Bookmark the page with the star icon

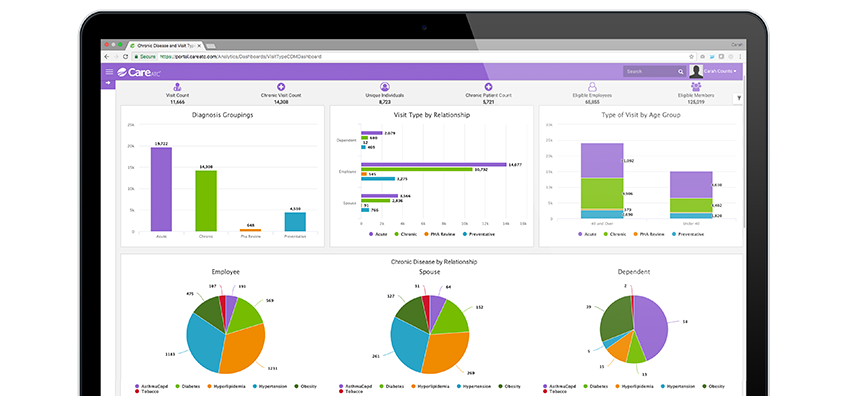coord(691,56)
